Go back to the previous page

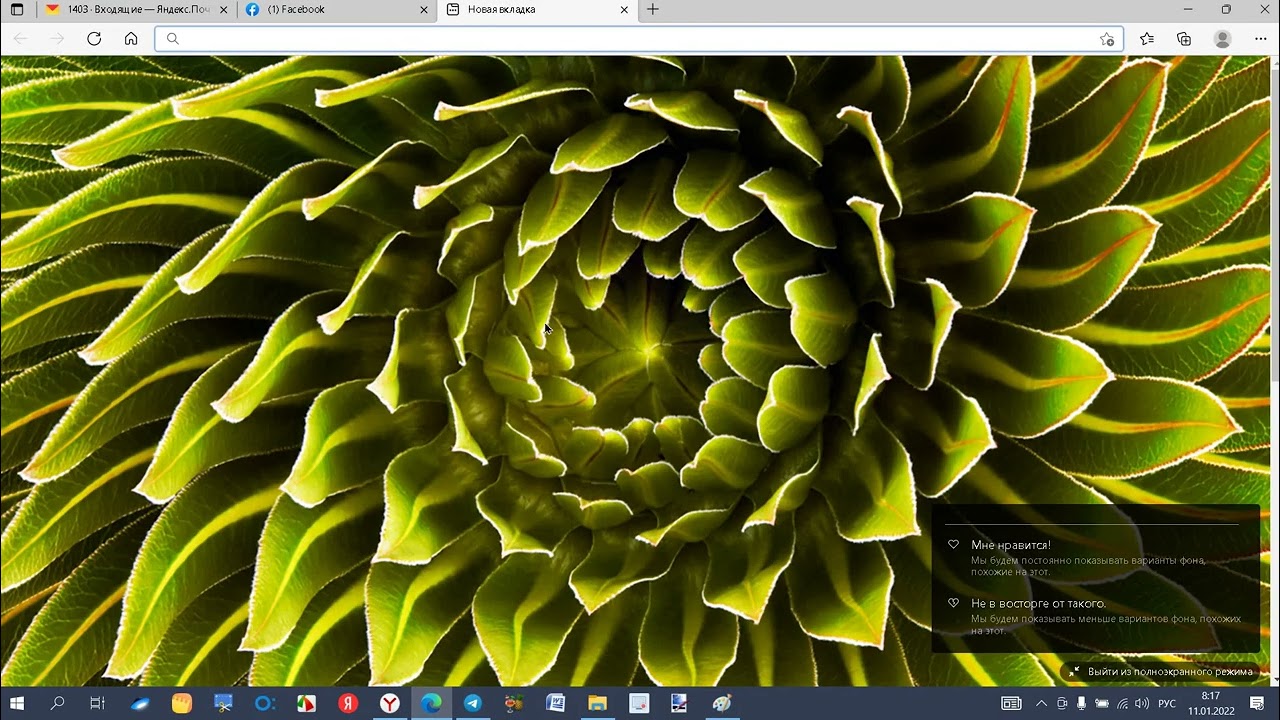[21, 39]
